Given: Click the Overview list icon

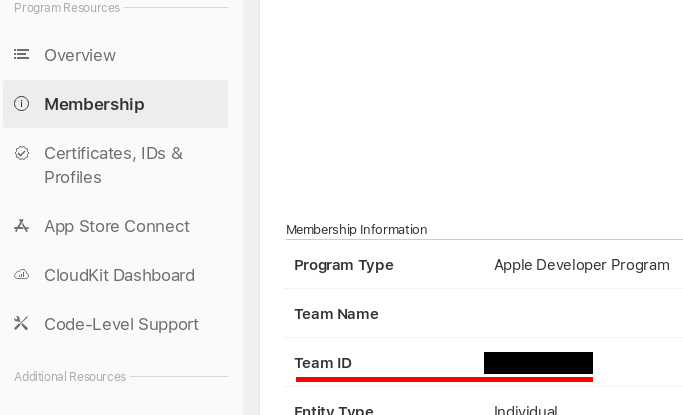Looking at the screenshot, I should tap(21, 55).
